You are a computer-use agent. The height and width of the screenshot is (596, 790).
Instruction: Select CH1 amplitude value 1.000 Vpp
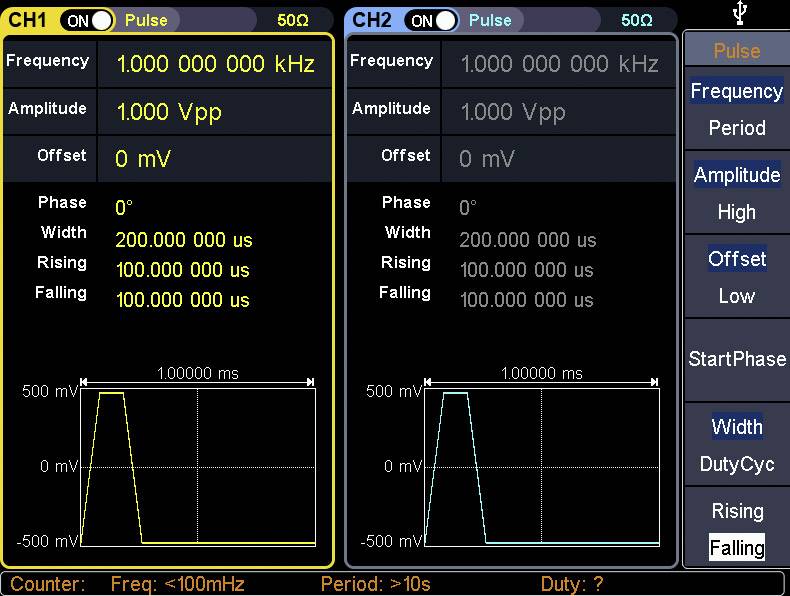169,112
